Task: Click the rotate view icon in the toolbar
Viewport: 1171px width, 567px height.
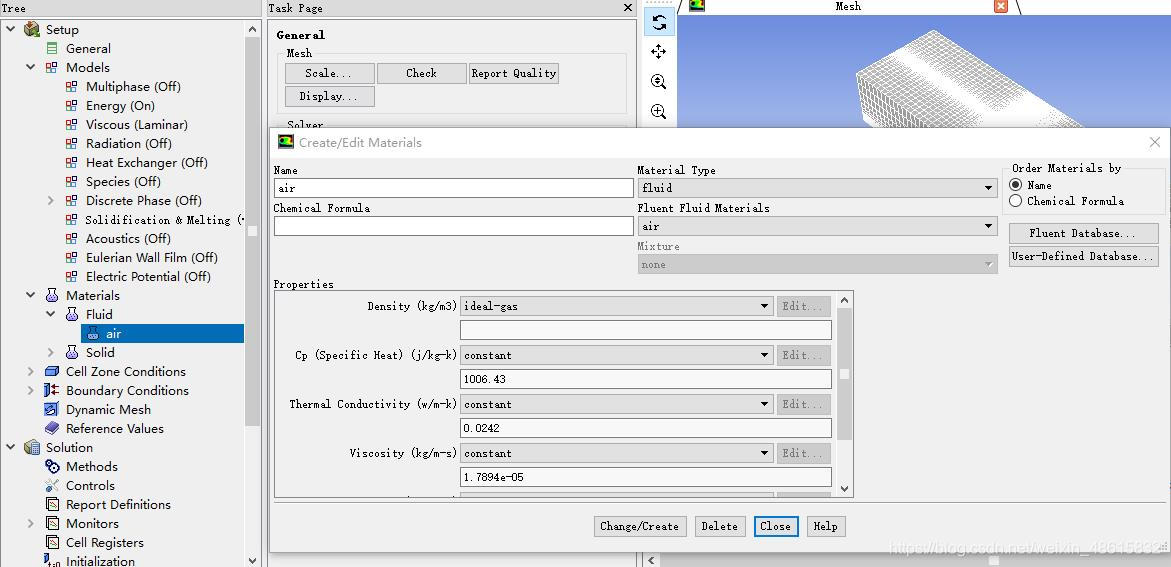Action: click(x=659, y=22)
